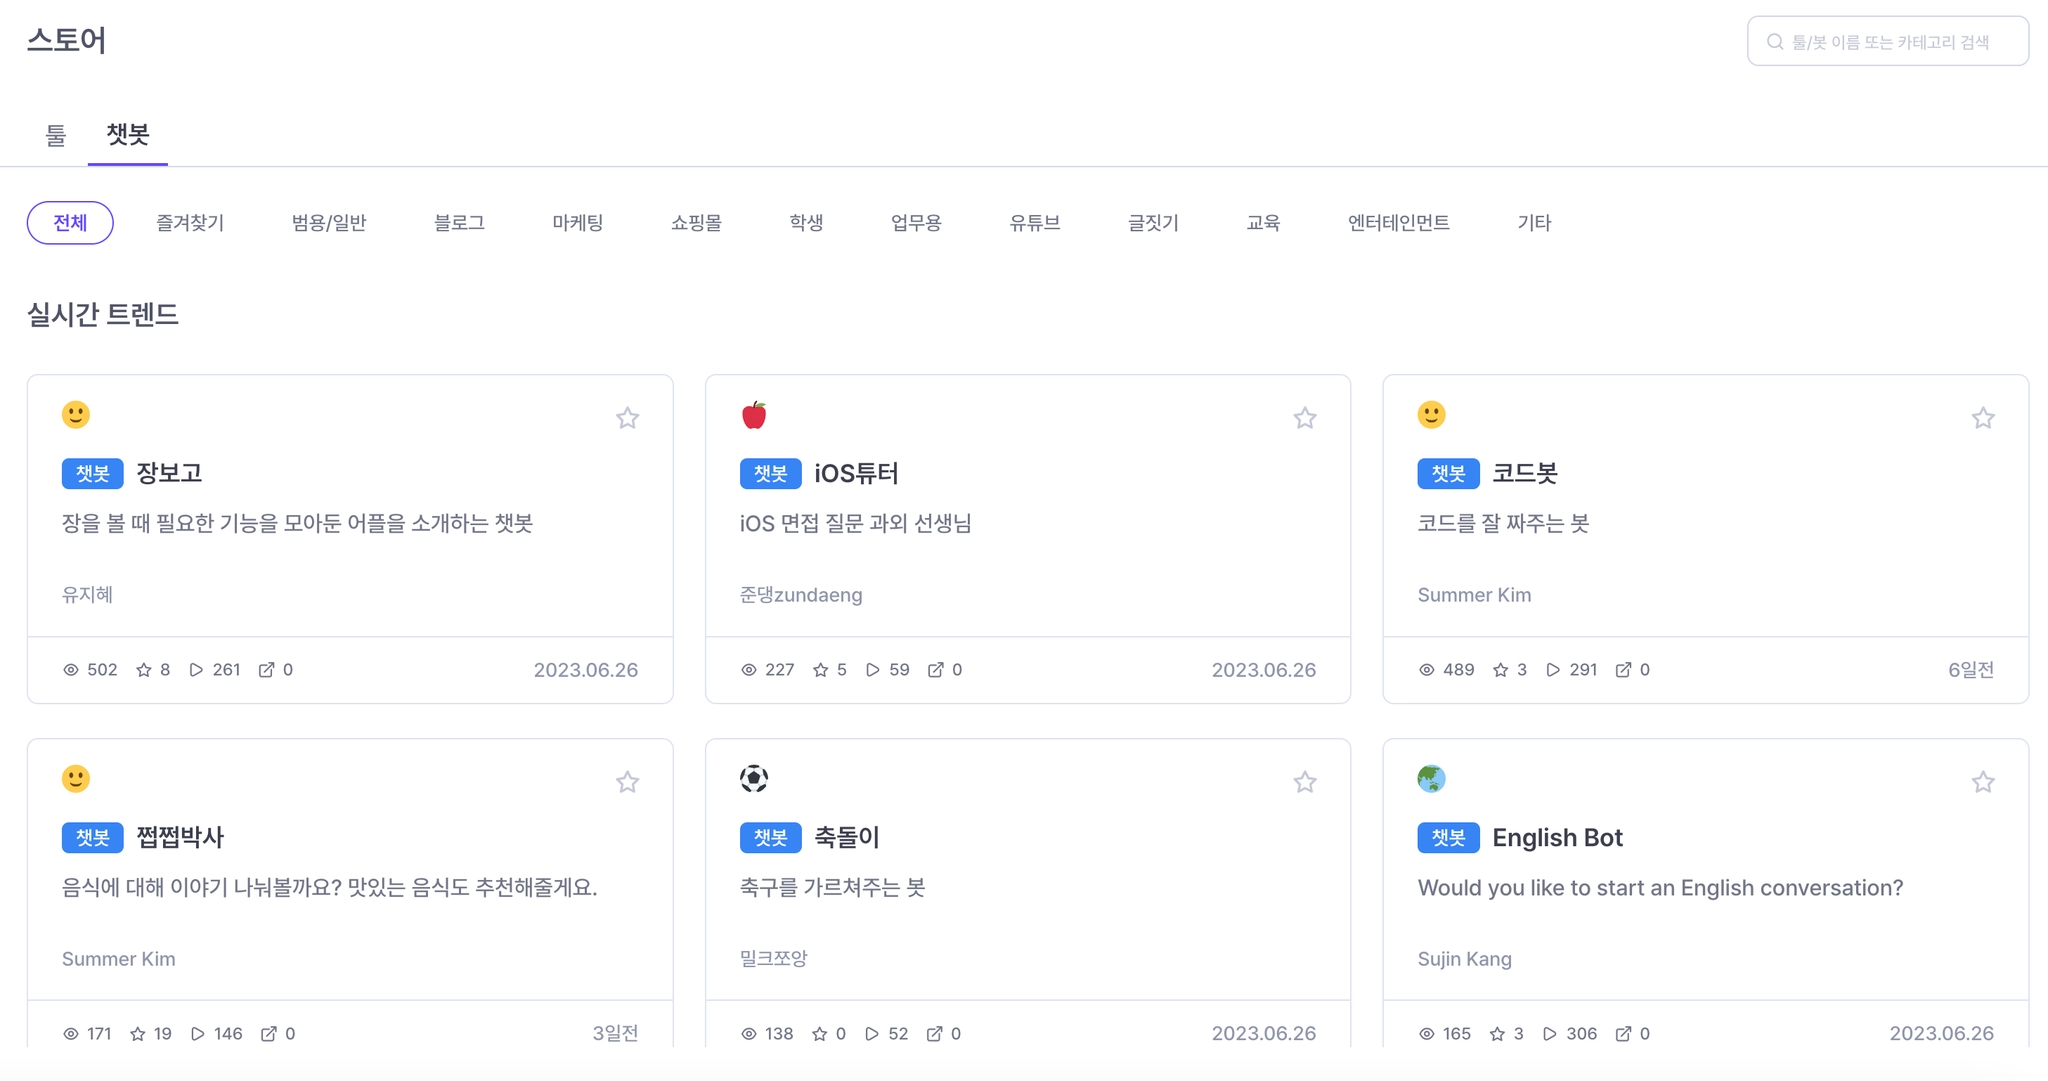The height and width of the screenshot is (1081, 2048).
Task: Click the share-count icon on the iOS튜터 card
Action: pos(935,670)
